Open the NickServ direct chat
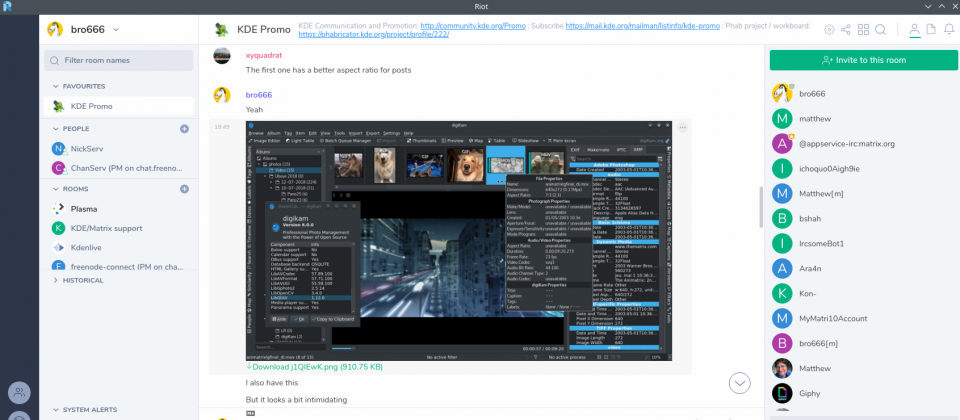 point(119,149)
